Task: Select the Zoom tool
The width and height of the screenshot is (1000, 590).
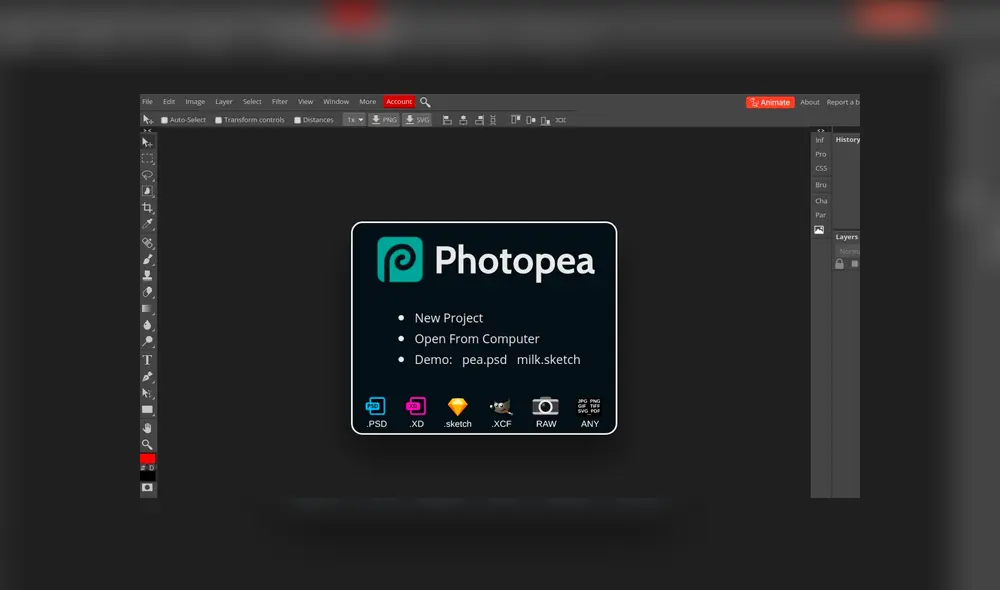Action: pos(147,444)
